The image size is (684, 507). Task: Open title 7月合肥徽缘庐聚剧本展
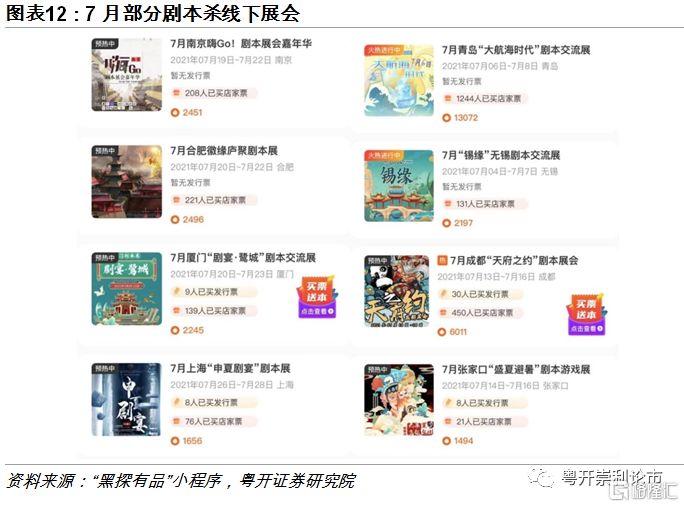coord(224,151)
